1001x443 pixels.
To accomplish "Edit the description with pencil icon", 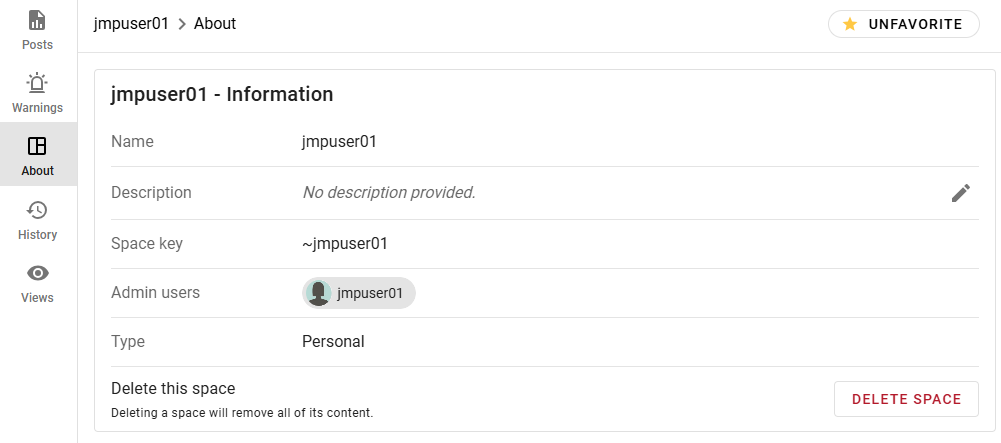I will tap(960, 193).
